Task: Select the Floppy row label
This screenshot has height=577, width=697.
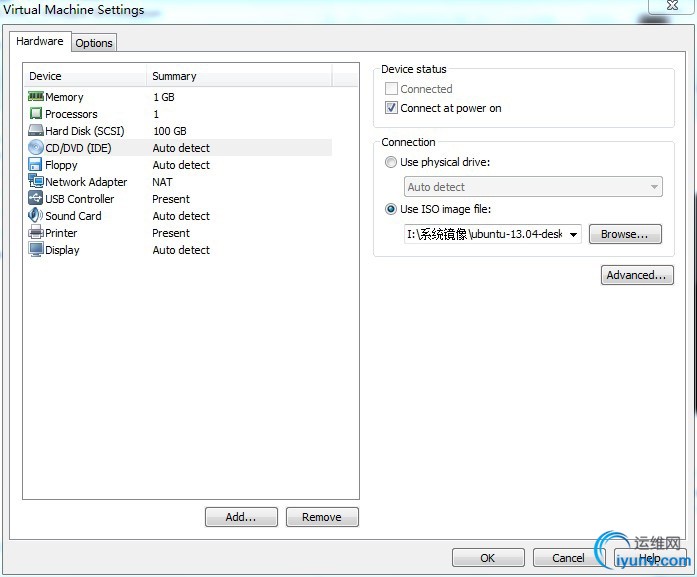Action: (x=61, y=165)
